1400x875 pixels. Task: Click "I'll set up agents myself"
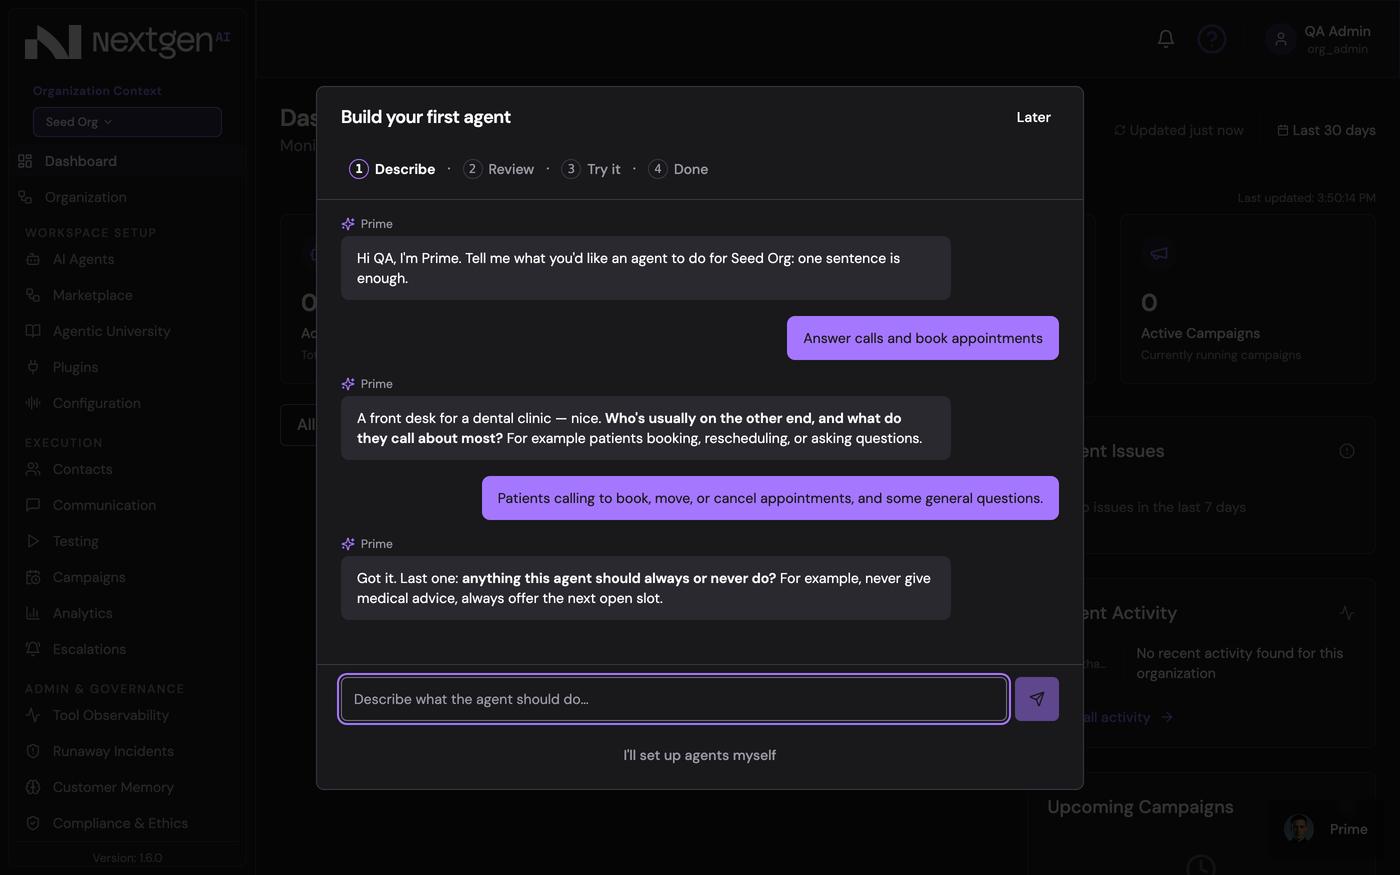(700, 755)
